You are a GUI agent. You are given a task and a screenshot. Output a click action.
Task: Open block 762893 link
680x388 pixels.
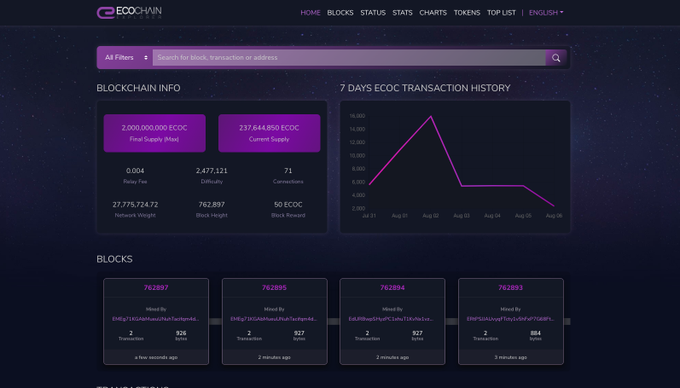tap(510, 287)
